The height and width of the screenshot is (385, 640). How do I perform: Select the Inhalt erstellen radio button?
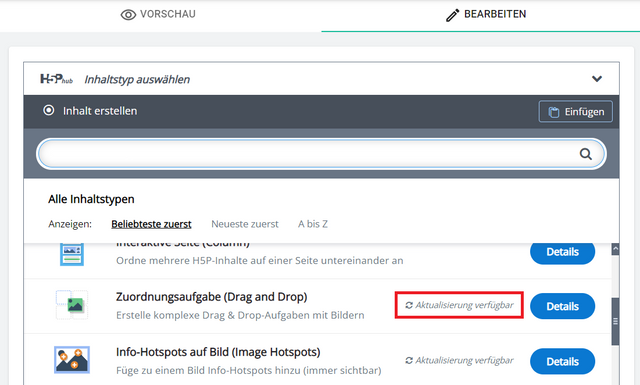tap(49, 110)
